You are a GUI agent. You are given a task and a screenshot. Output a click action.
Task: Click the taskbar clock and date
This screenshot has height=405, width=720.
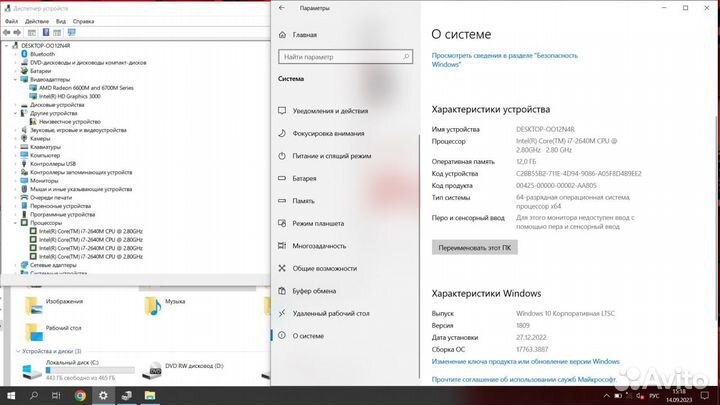pos(679,395)
